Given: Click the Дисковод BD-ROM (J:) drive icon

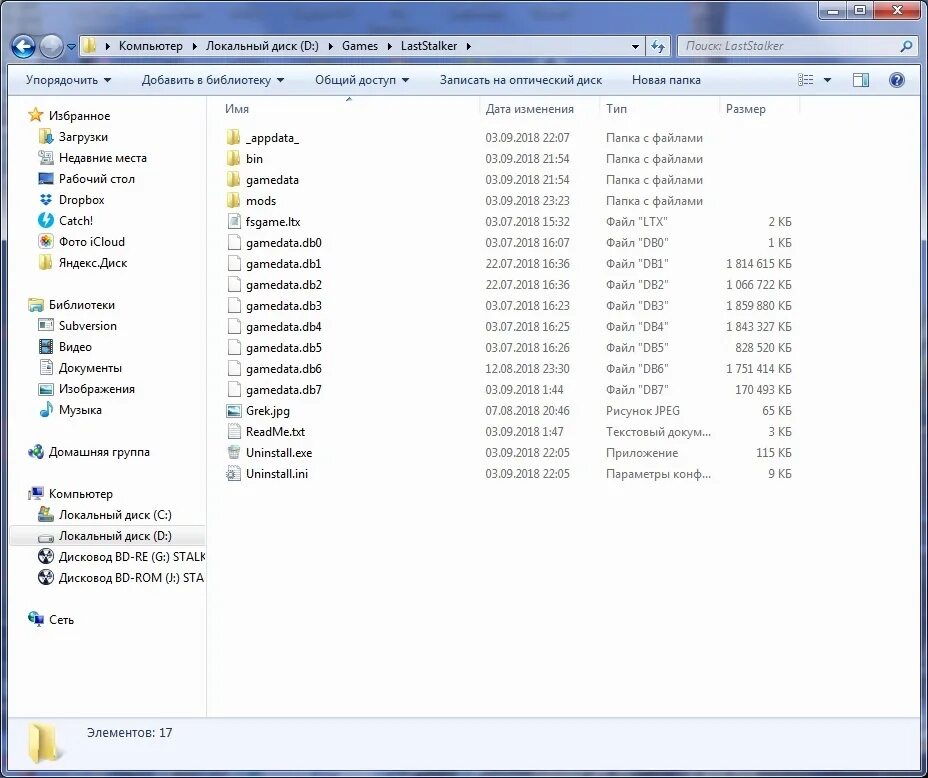Looking at the screenshot, I should coord(46,577).
